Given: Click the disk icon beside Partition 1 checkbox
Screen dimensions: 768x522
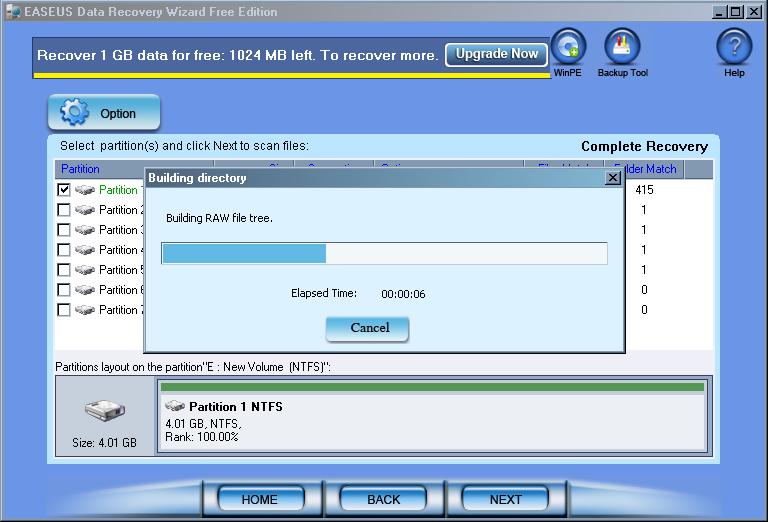Looking at the screenshot, I should coord(85,190).
